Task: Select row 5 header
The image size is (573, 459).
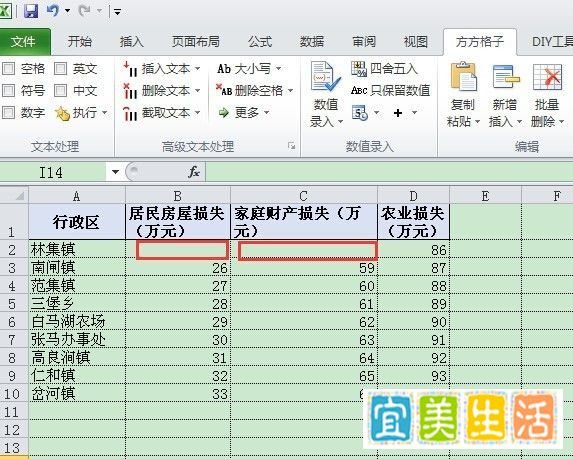Action: point(14,304)
